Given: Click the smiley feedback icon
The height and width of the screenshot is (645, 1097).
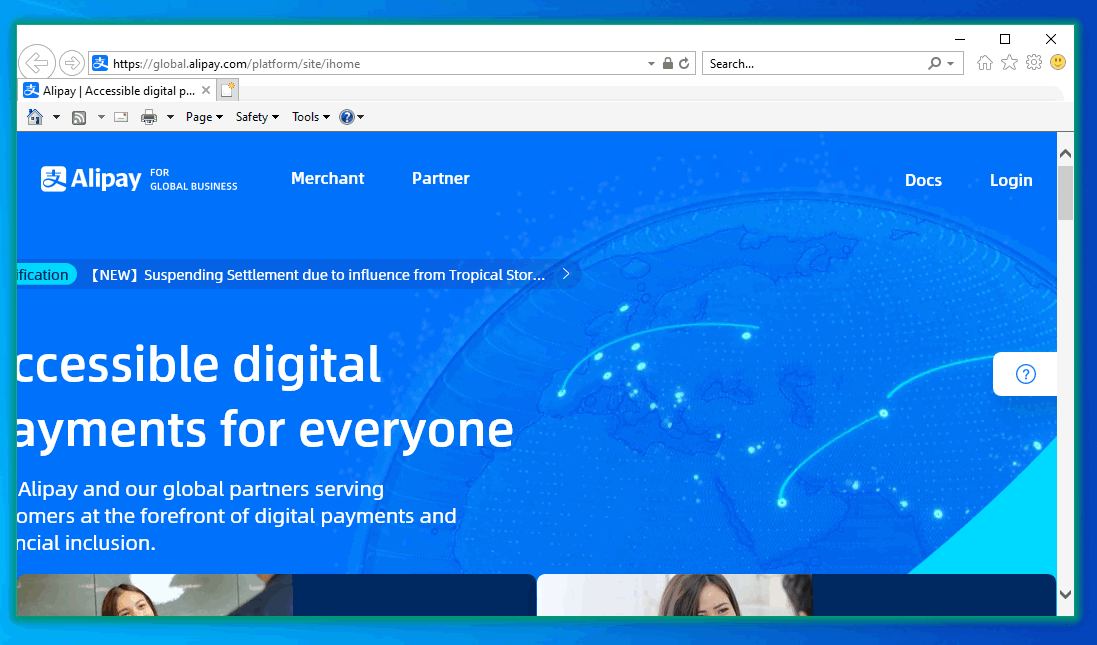Looking at the screenshot, I should [x=1058, y=63].
